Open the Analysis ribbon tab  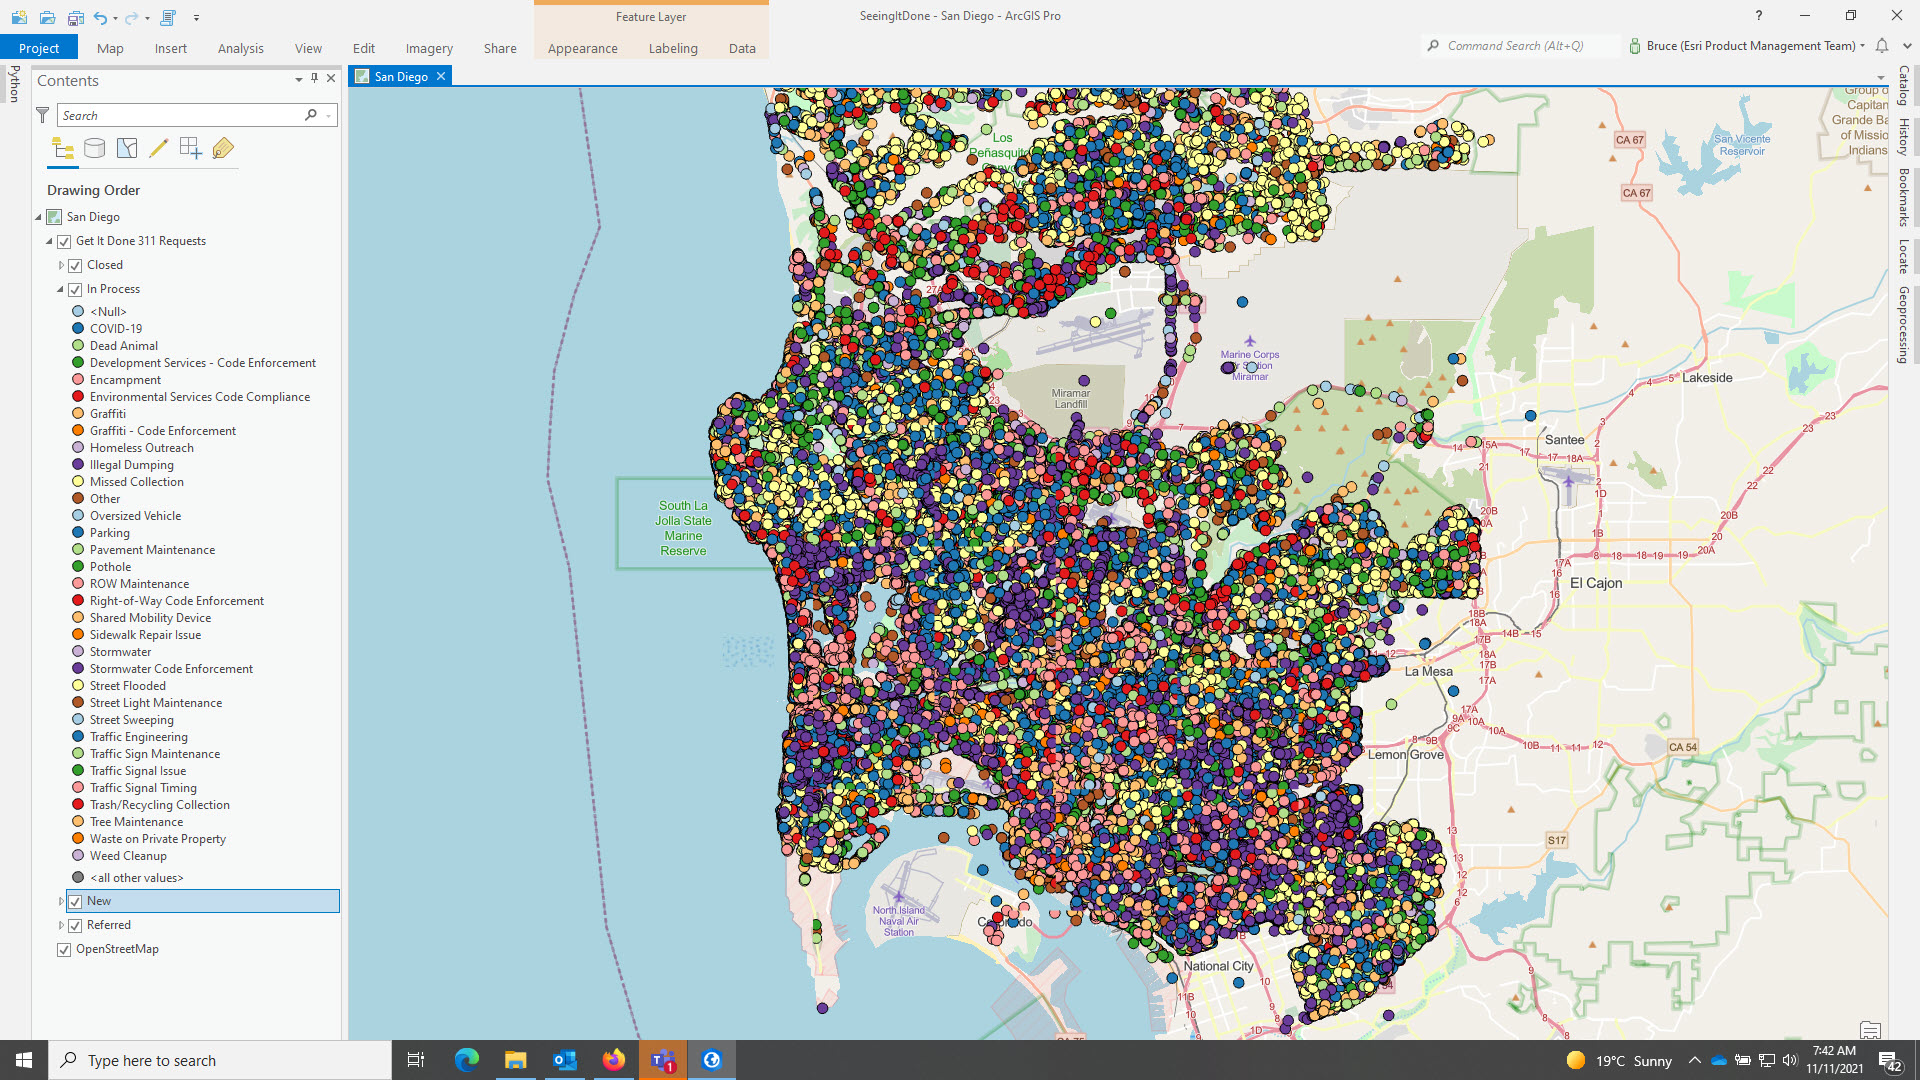pyautogui.click(x=241, y=48)
